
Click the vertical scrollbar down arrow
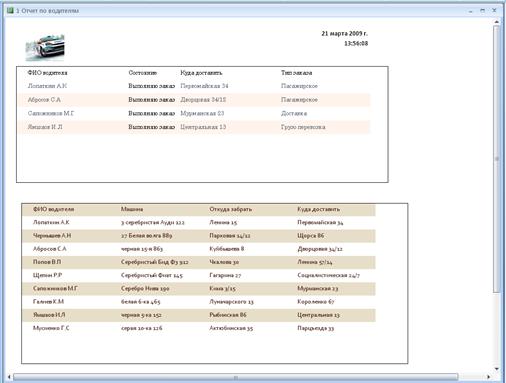497,369
